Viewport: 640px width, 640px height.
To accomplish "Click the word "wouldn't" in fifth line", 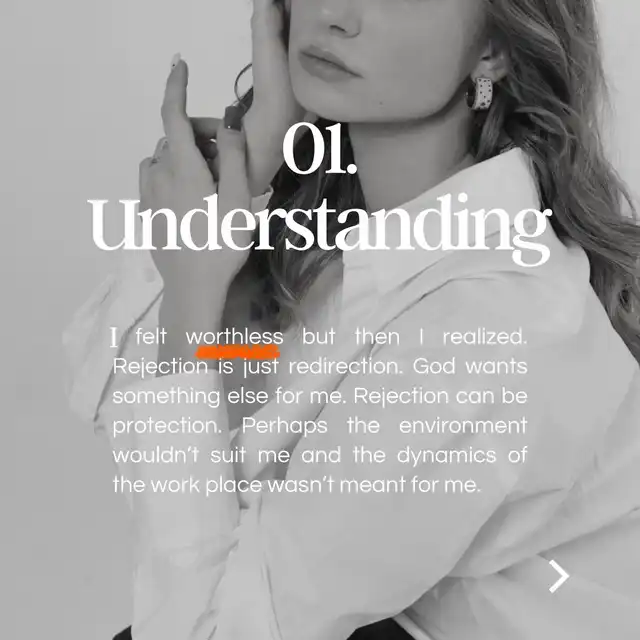I will pos(156,456).
